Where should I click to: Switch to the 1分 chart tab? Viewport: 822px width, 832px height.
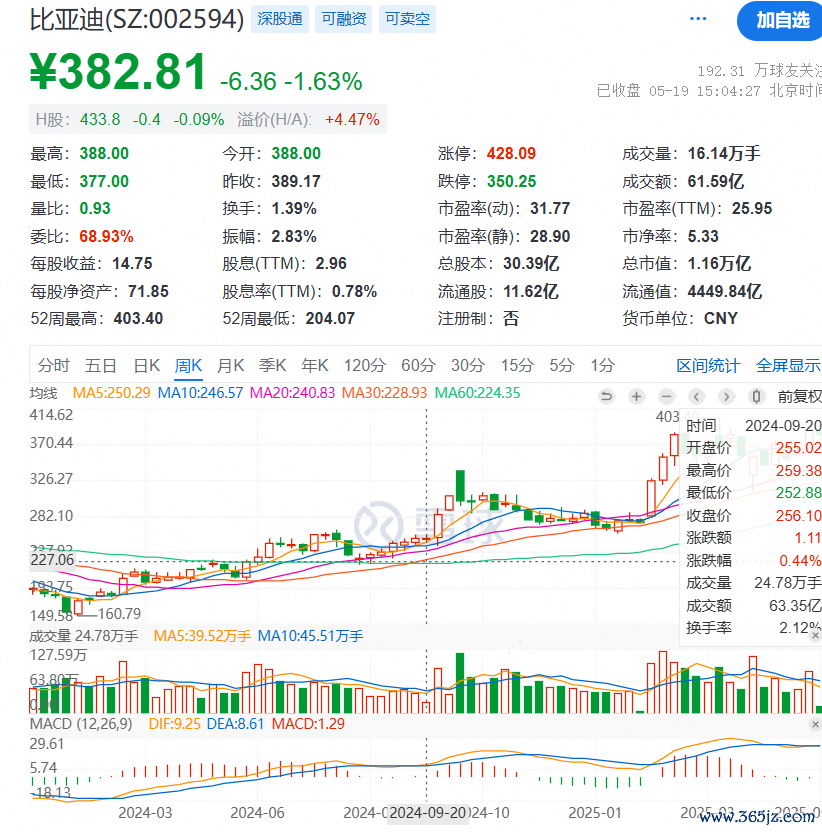click(603, 365)
